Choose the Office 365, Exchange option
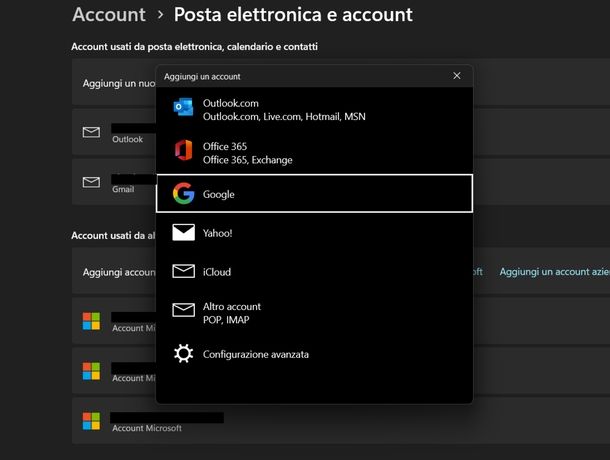Screen dimensions: 610x460 (x=314, y=153)
